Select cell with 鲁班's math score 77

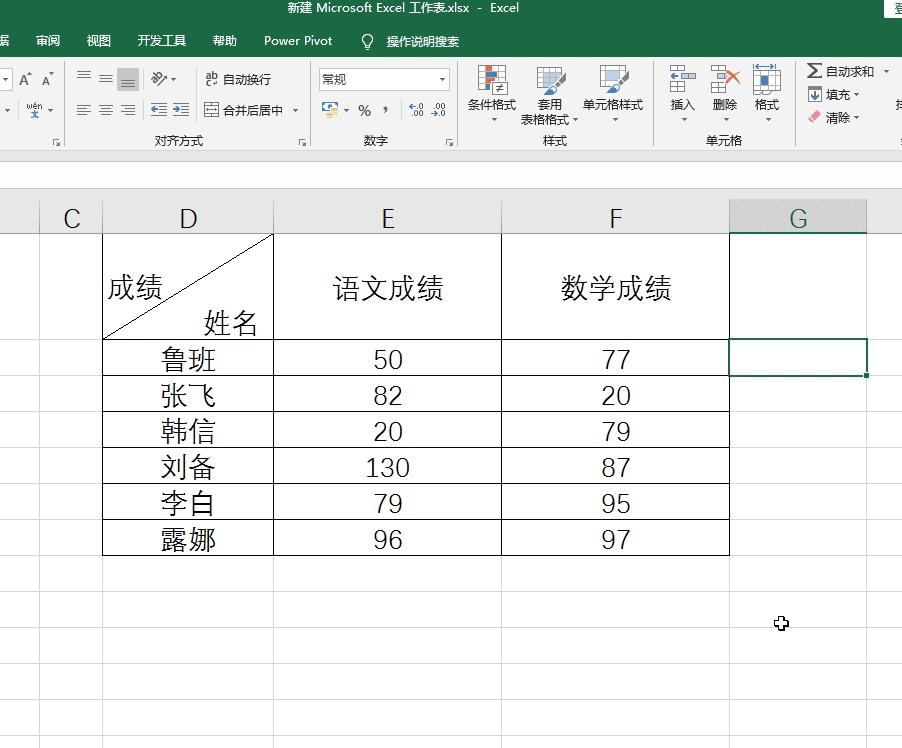pyautogui.click(x=615, y=359)
